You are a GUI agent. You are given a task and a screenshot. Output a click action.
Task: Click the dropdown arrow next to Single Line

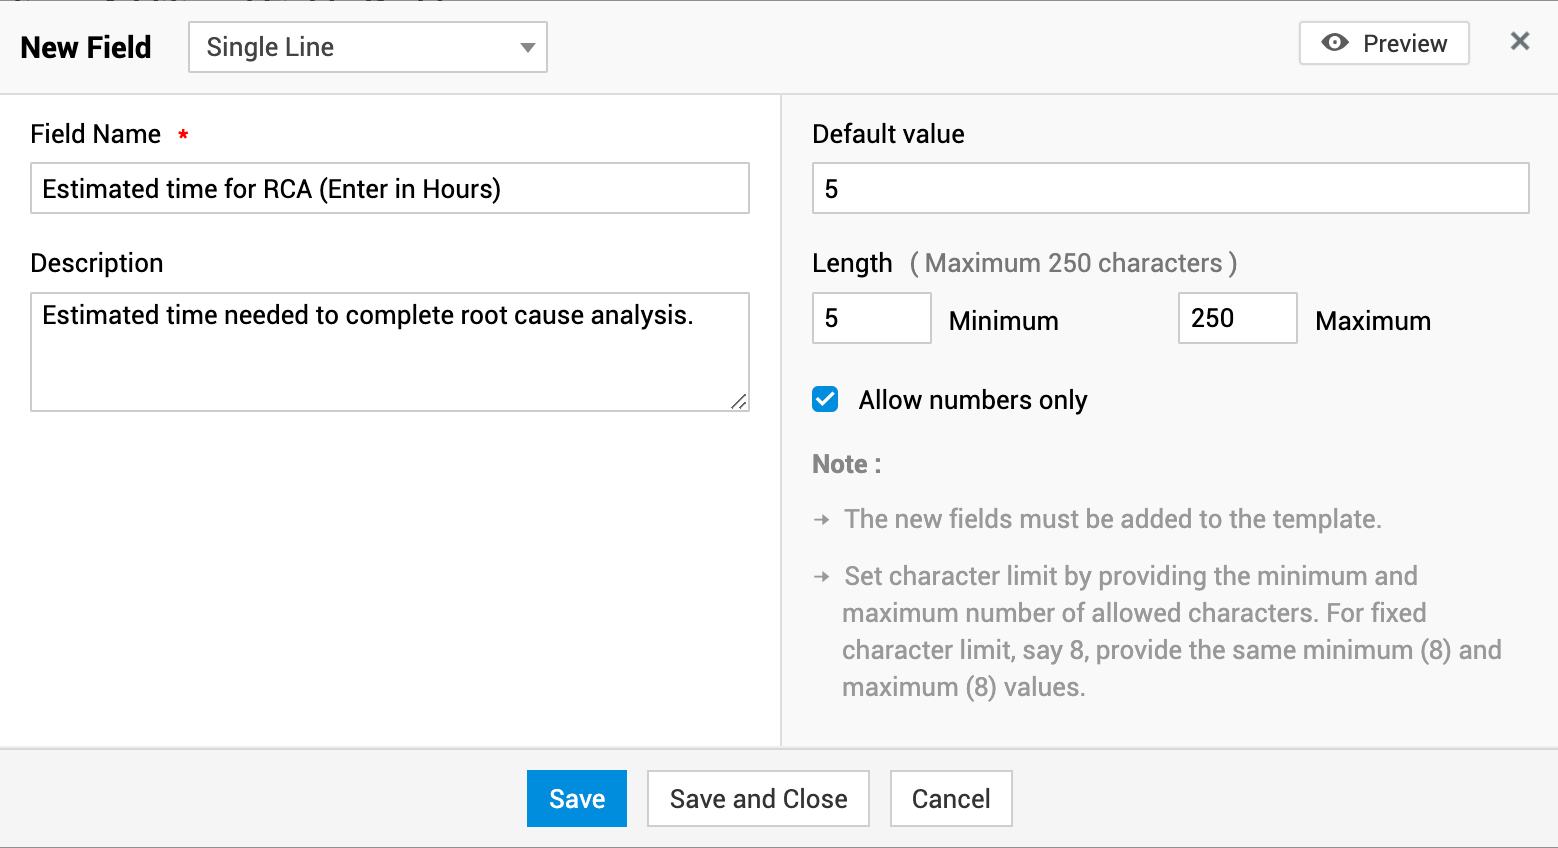[x=527, y=48]
